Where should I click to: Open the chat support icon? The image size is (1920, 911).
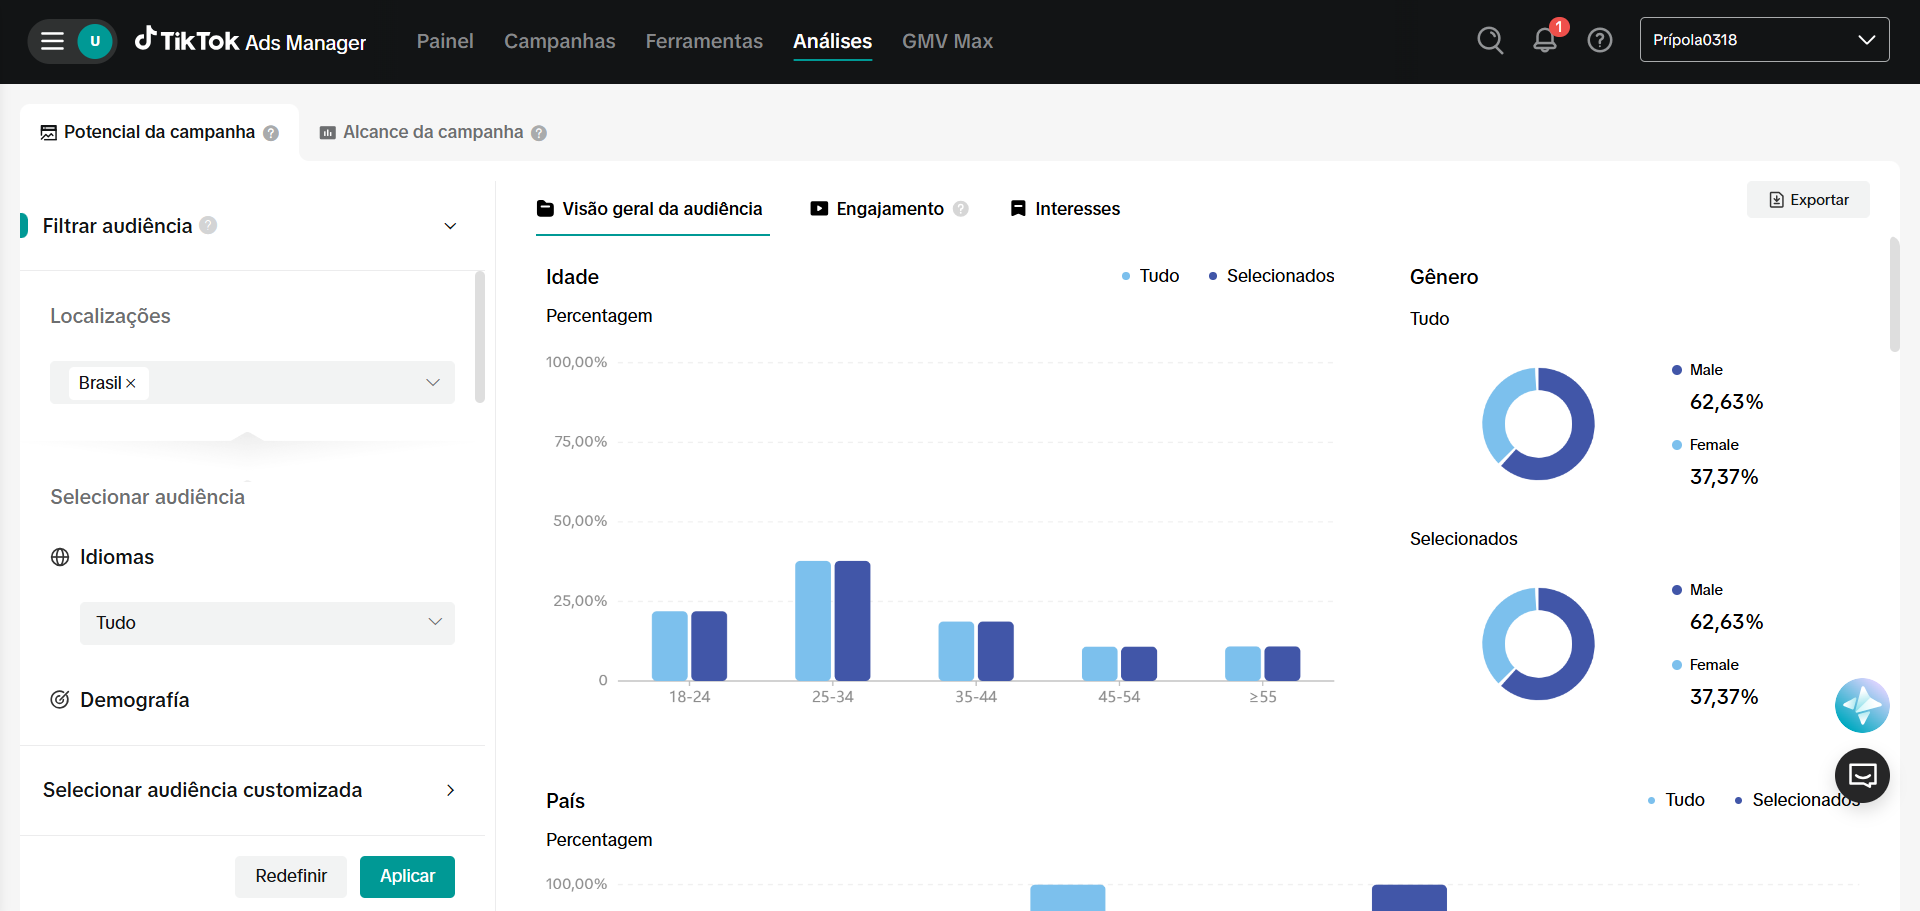tap(1861, 775)
